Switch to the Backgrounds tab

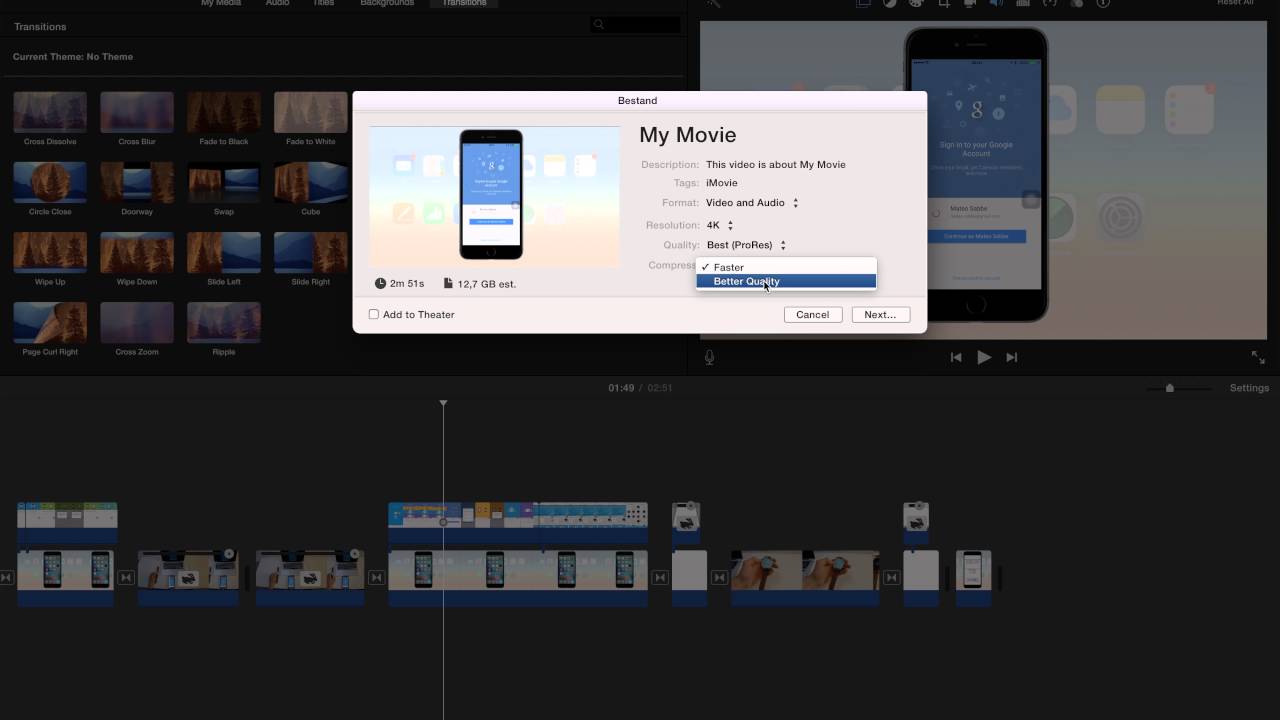pyautogui.click(x=387, y=3)
